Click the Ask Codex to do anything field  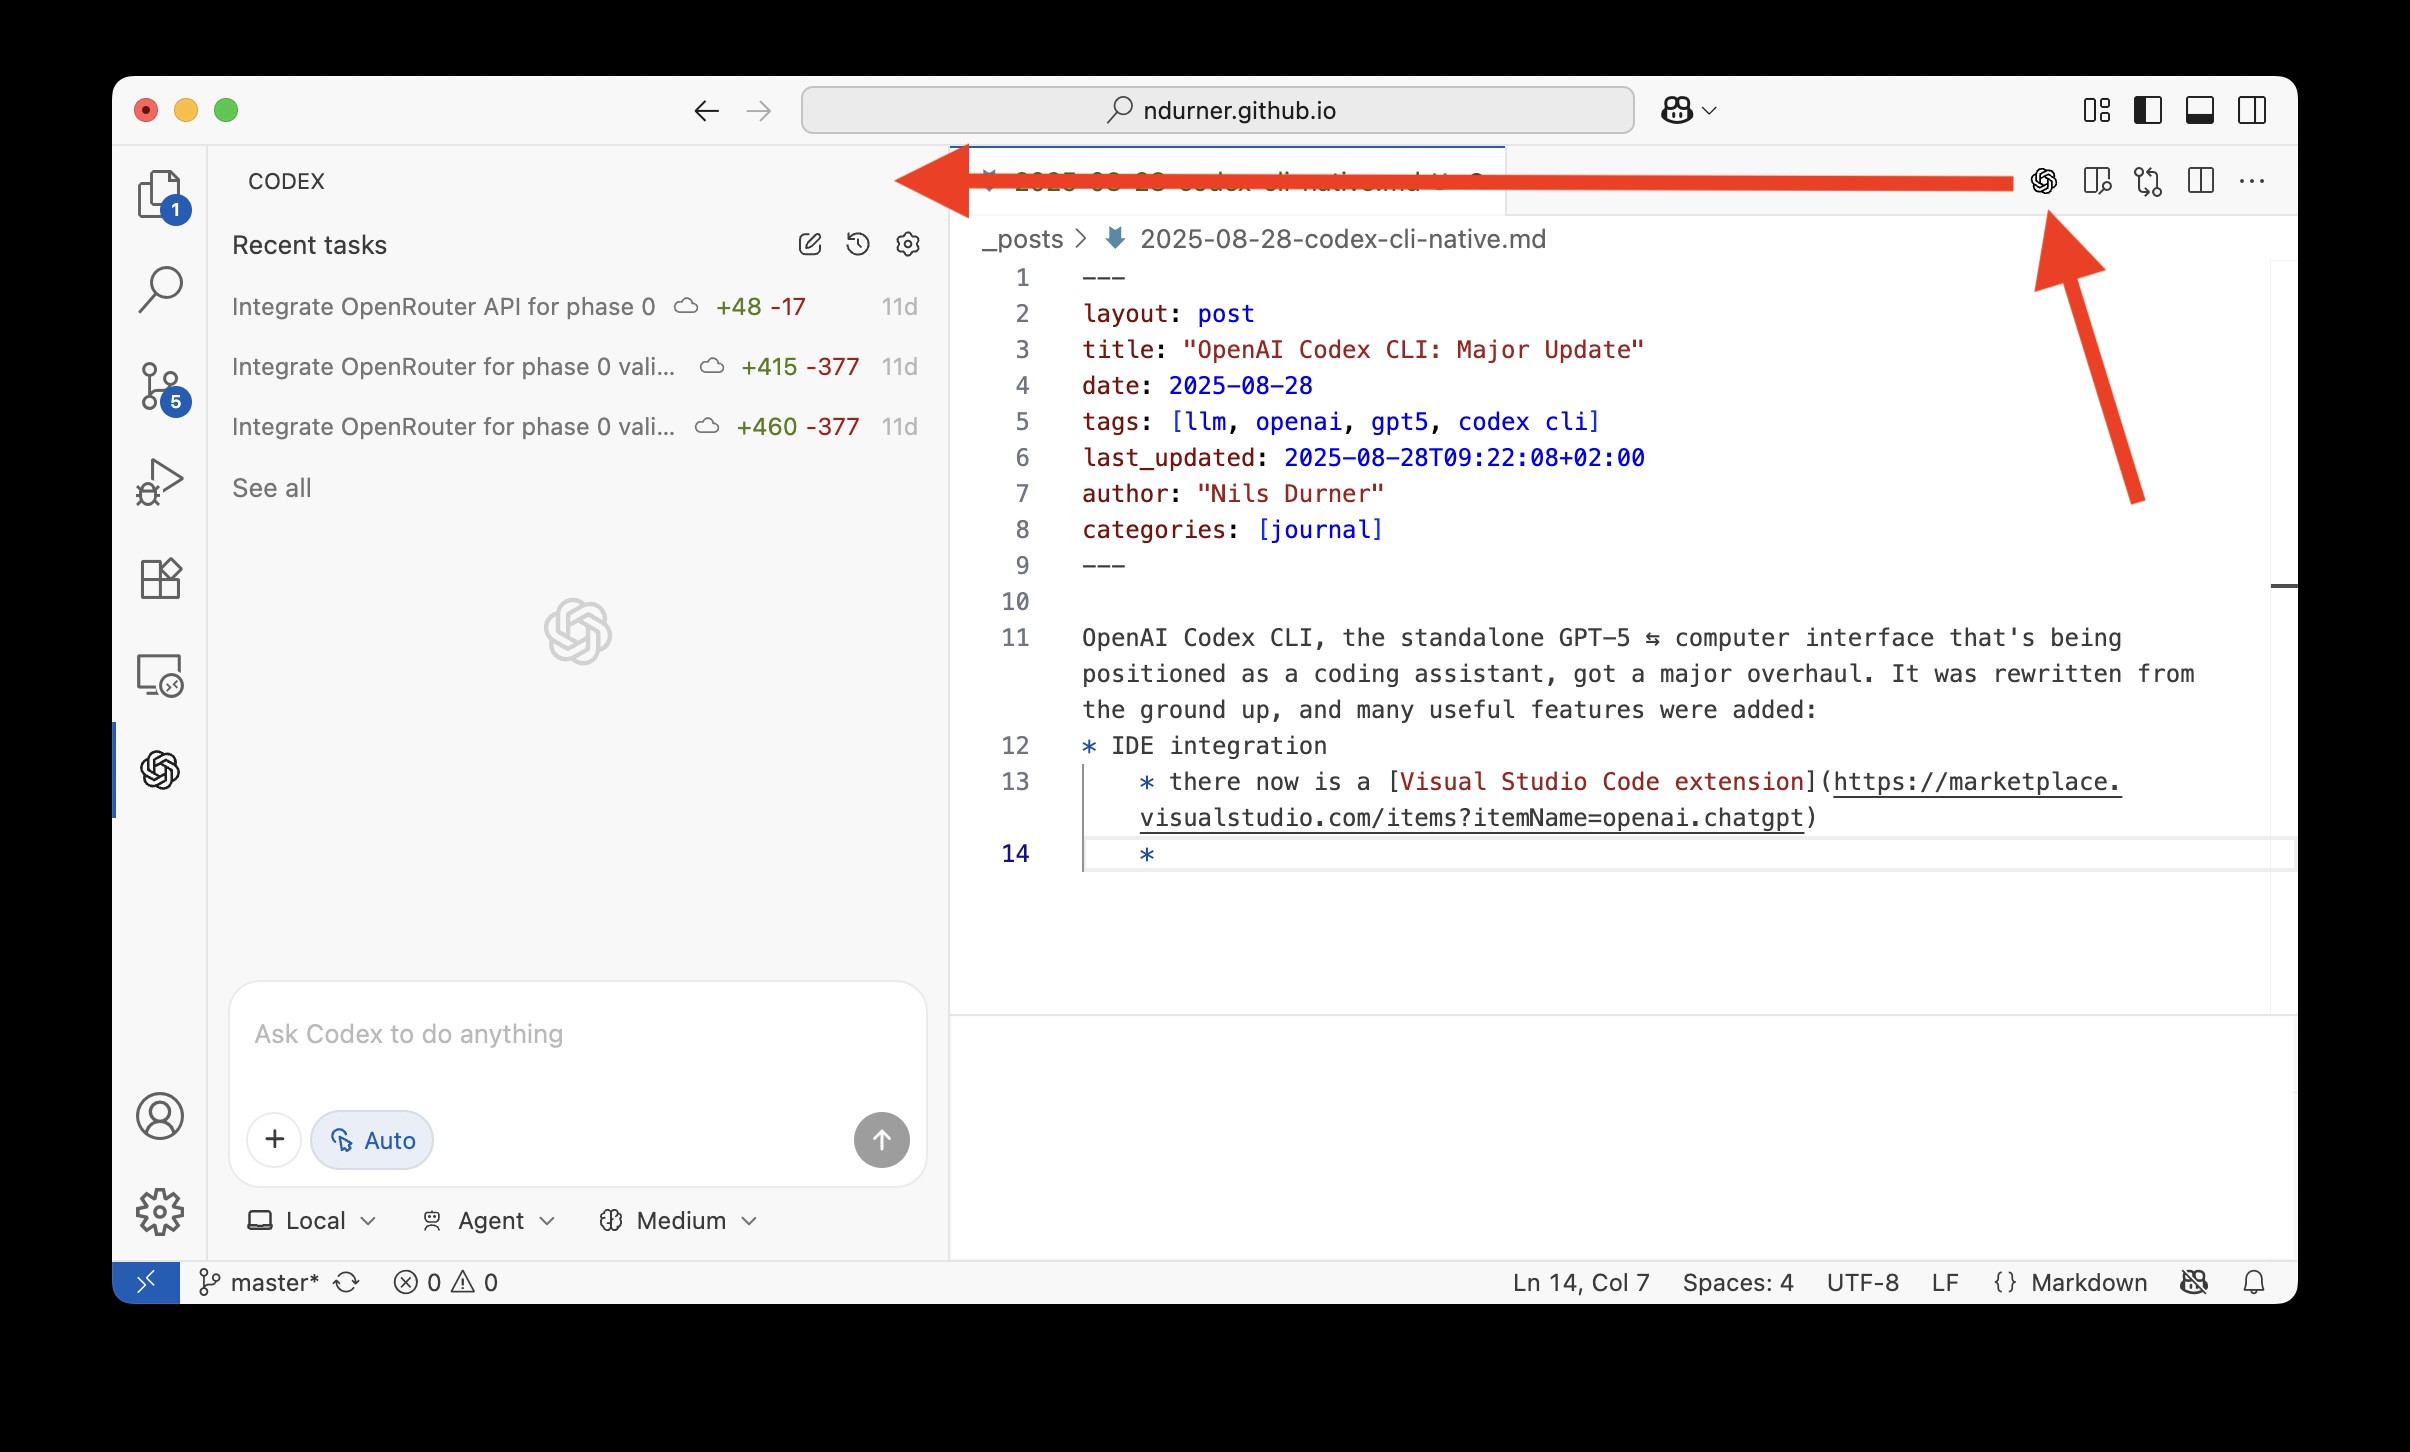(578, 1034)
